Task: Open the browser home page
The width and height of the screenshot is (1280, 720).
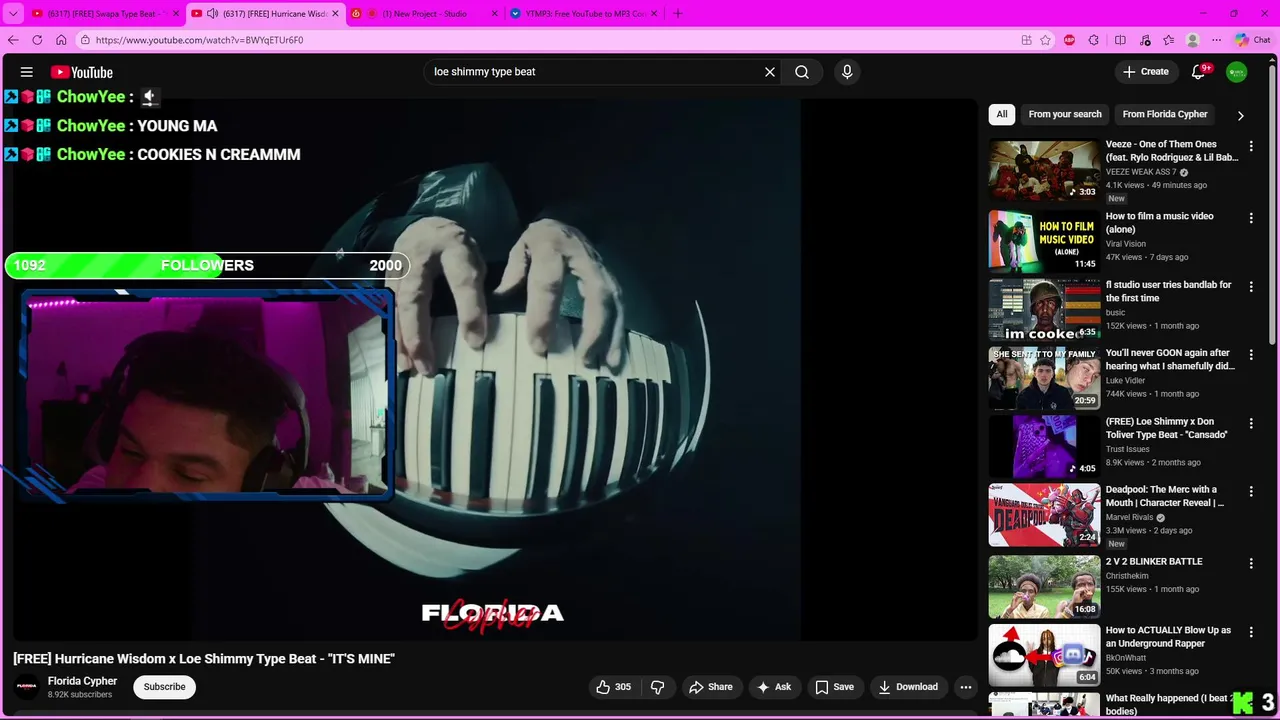Action: tap(61, 40)
